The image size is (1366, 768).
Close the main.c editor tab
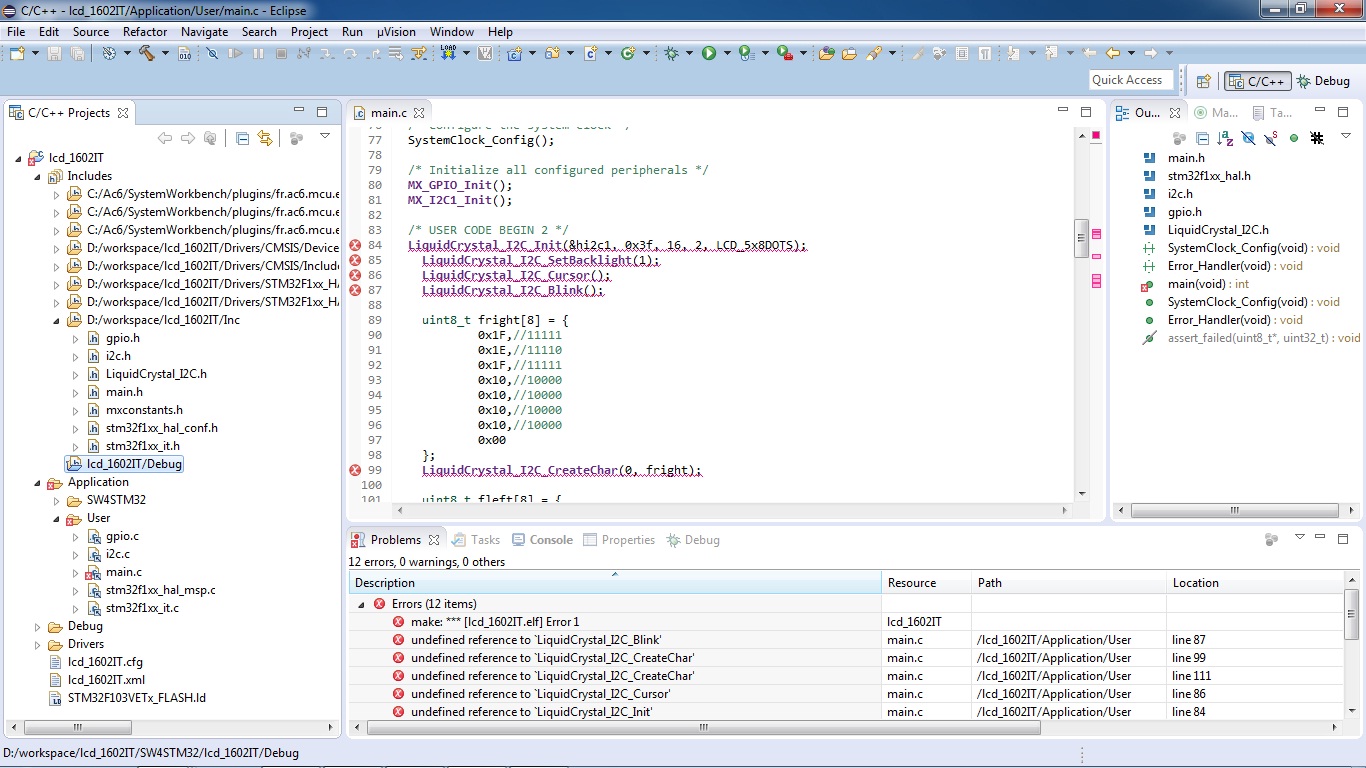pyautogui.click(x=419, y=113)
